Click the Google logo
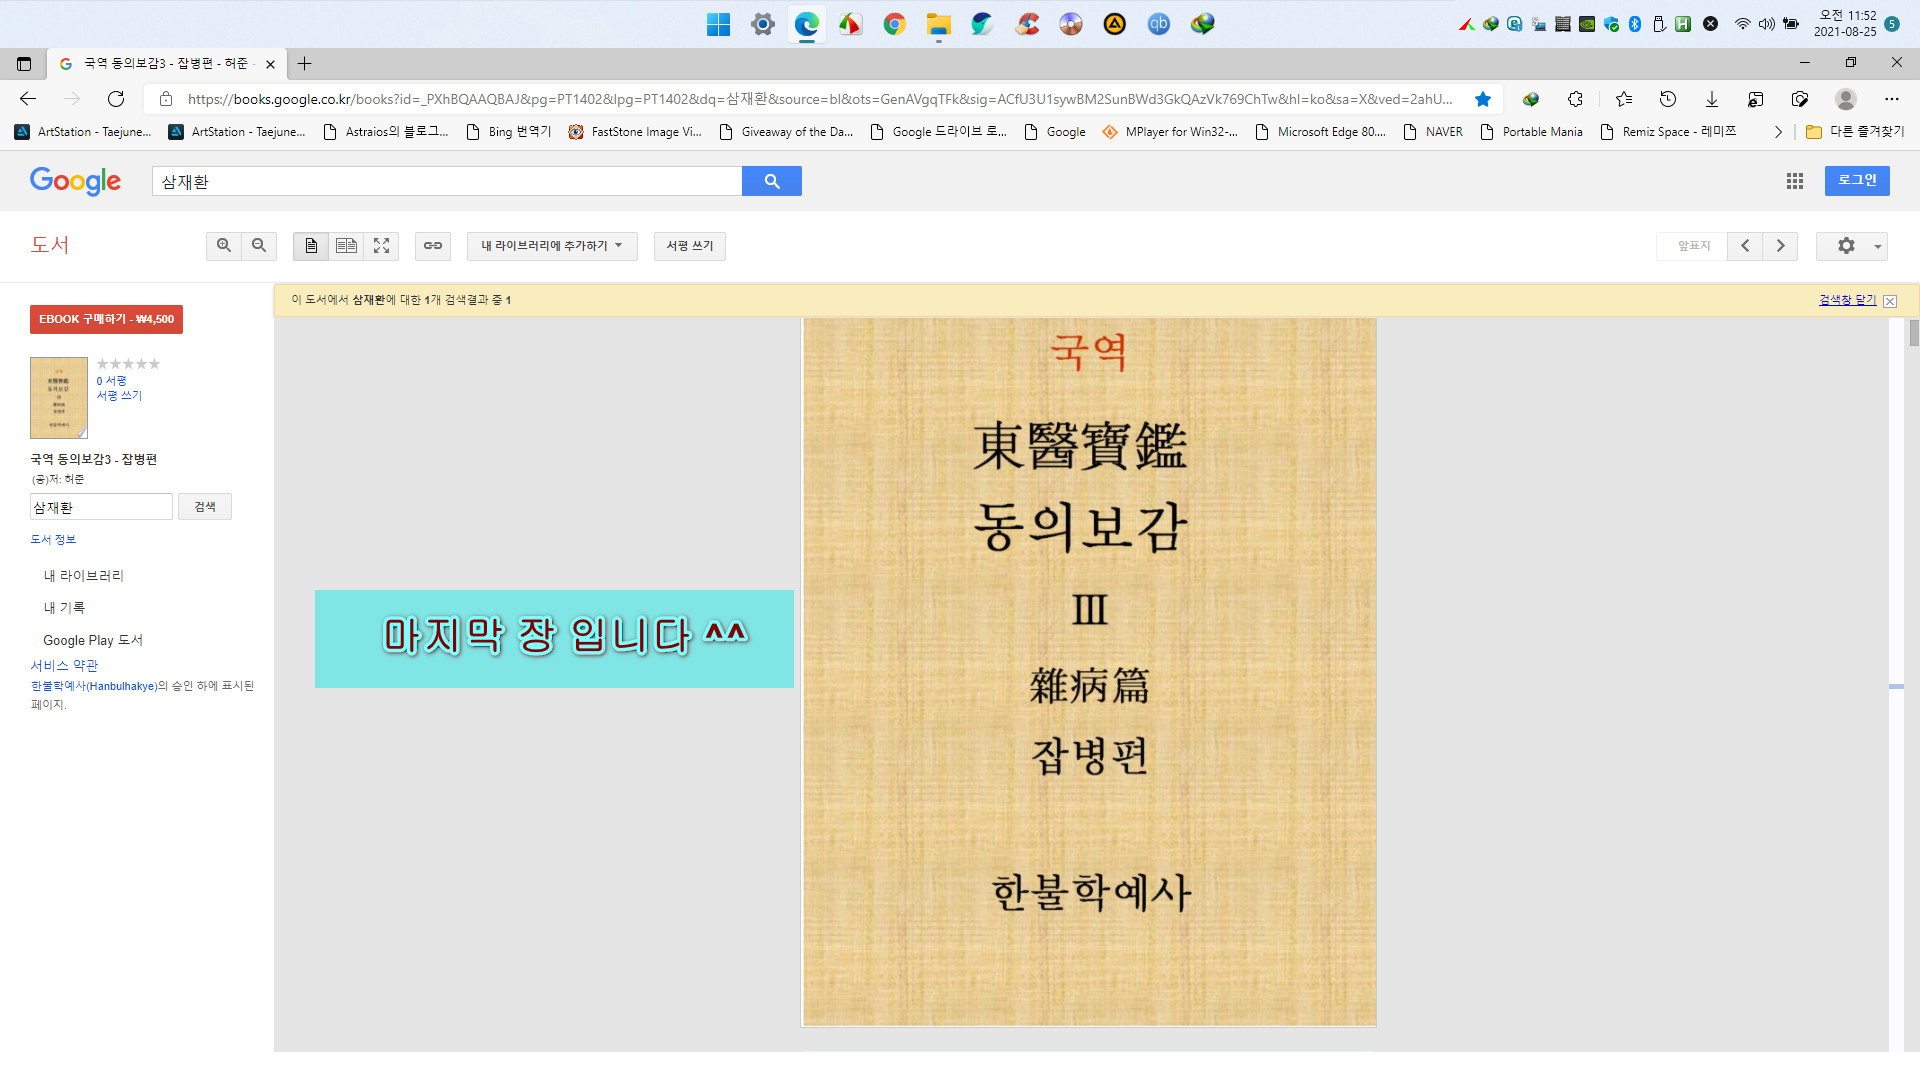This screenshot has width=1920, height=1080. (x=75, y=181)
